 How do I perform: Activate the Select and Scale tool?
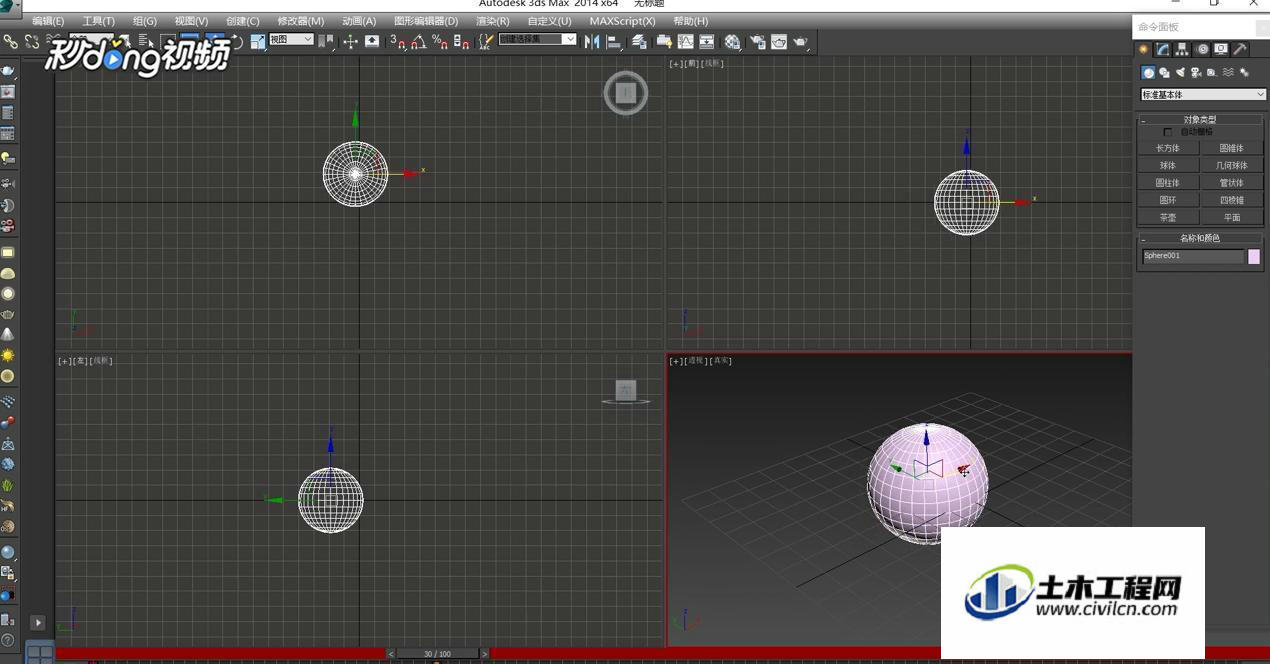click(258, 41)
